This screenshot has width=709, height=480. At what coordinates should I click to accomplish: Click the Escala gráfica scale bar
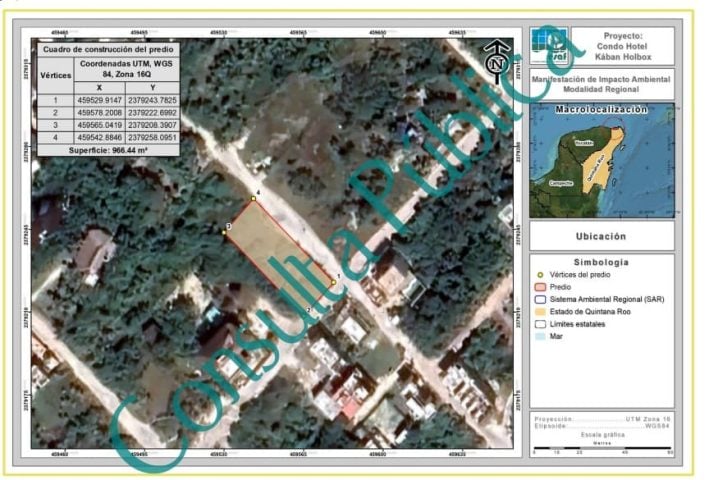pyautogui.click(x=602, y=448)
